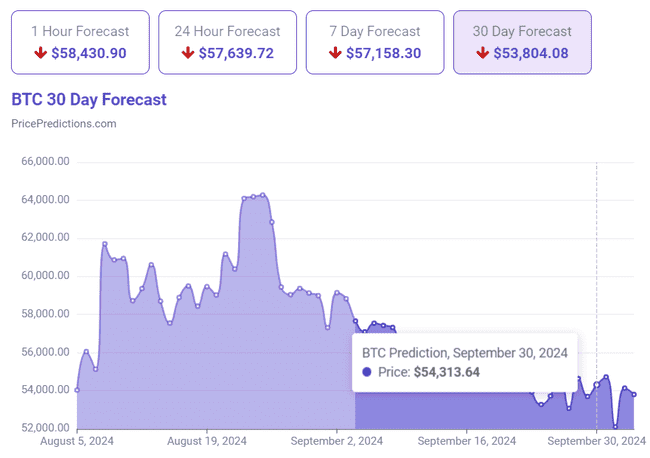Switch to the 1 Hour Forecast tab
Screen dimensions: 650x458
click(x=80, y=42)
